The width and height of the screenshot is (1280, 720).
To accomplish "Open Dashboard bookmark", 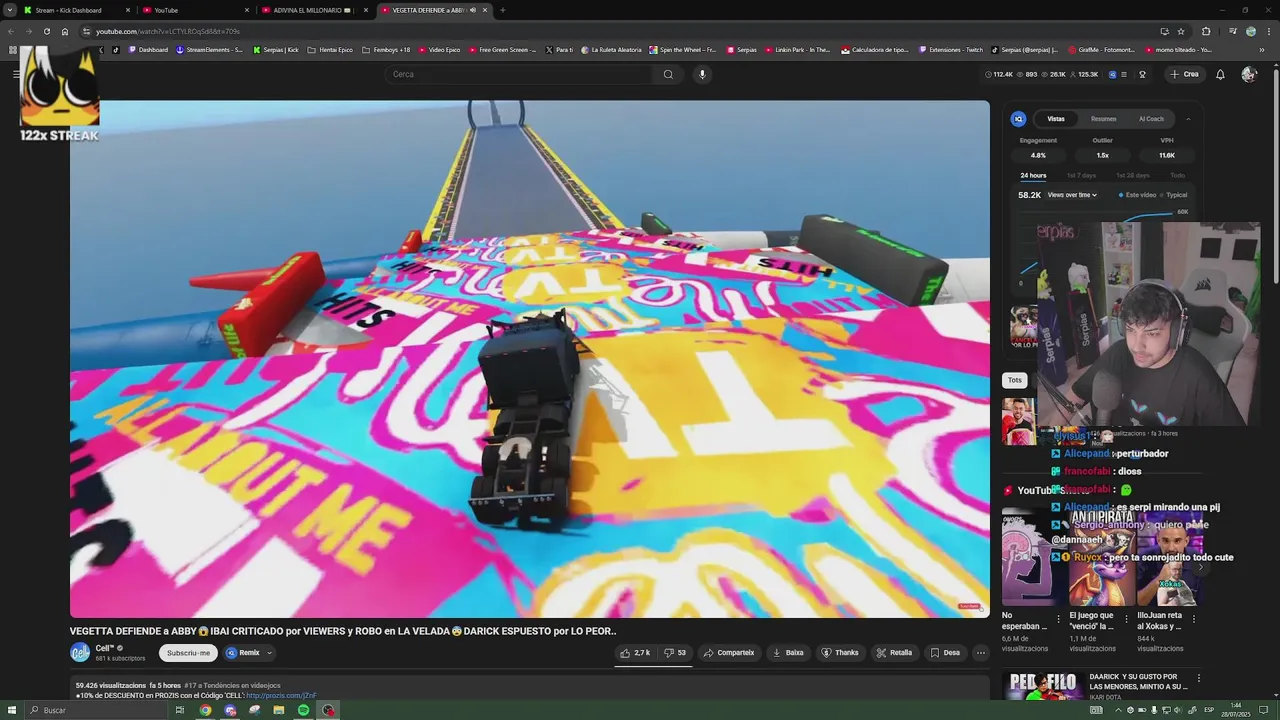I will click(148, 49).
